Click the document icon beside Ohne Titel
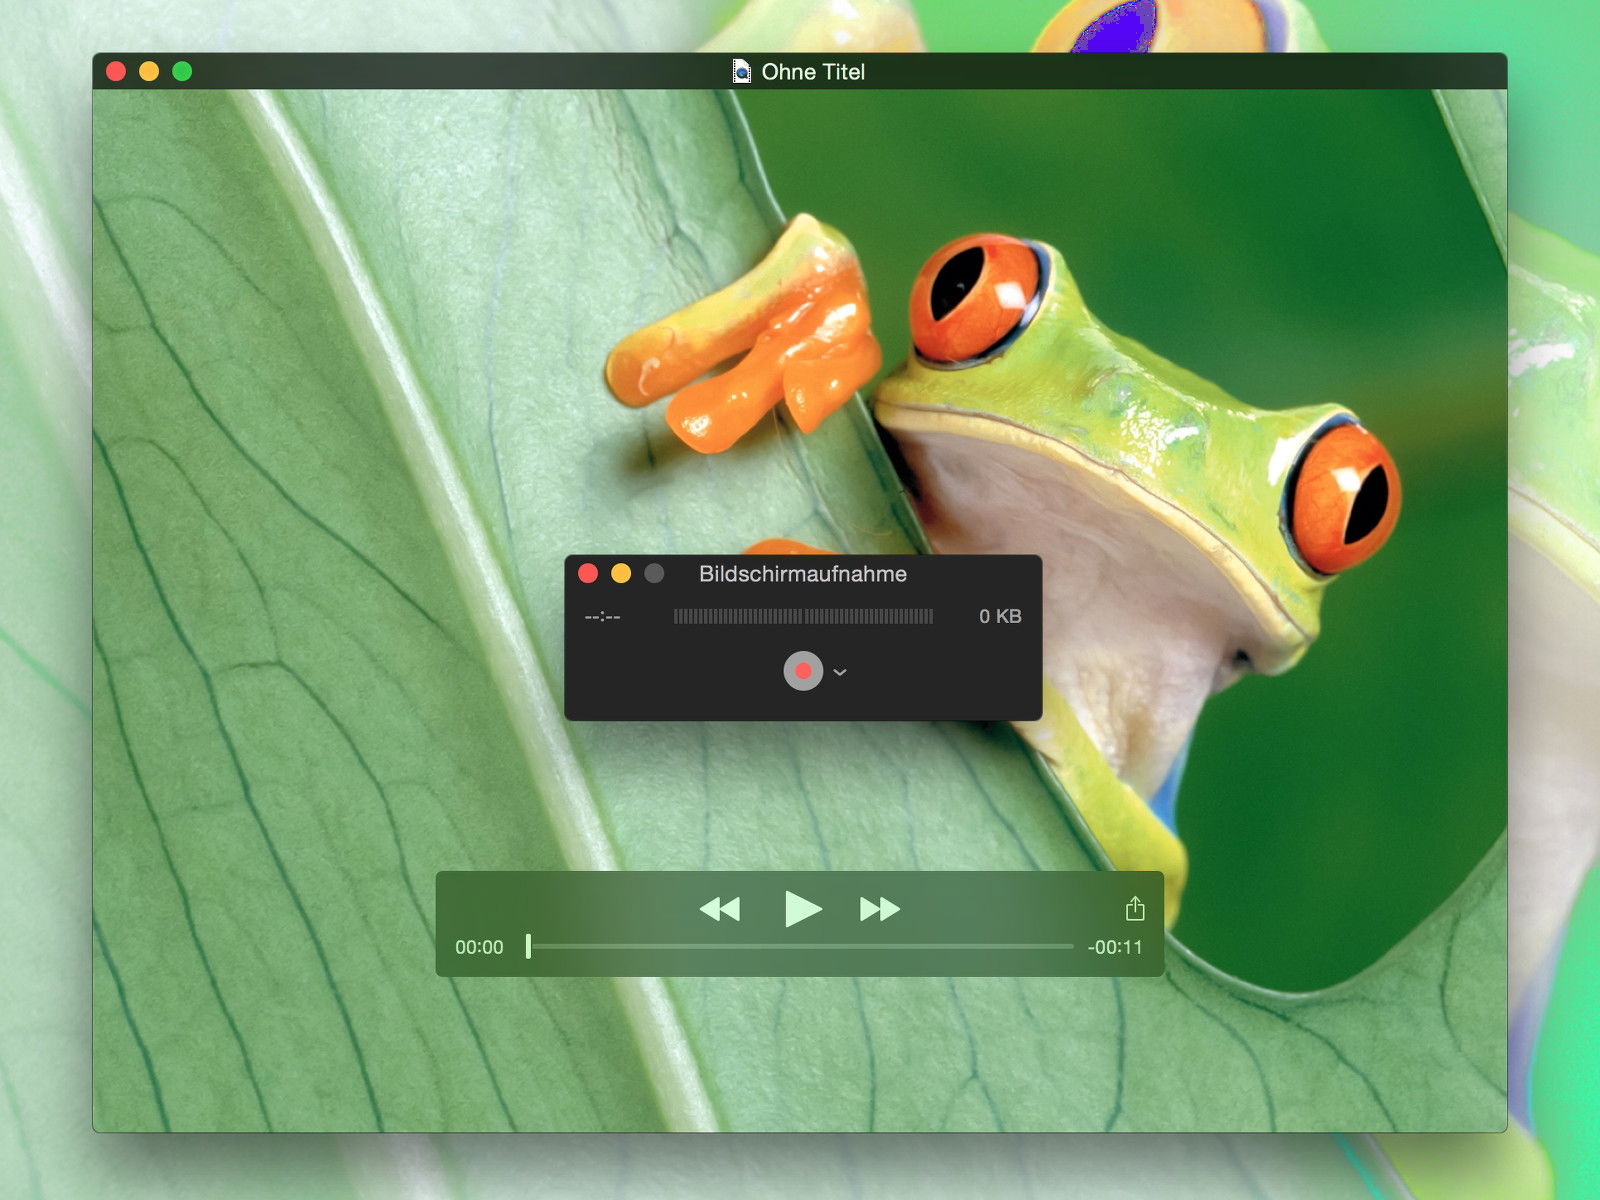 [x=742, y=71]
